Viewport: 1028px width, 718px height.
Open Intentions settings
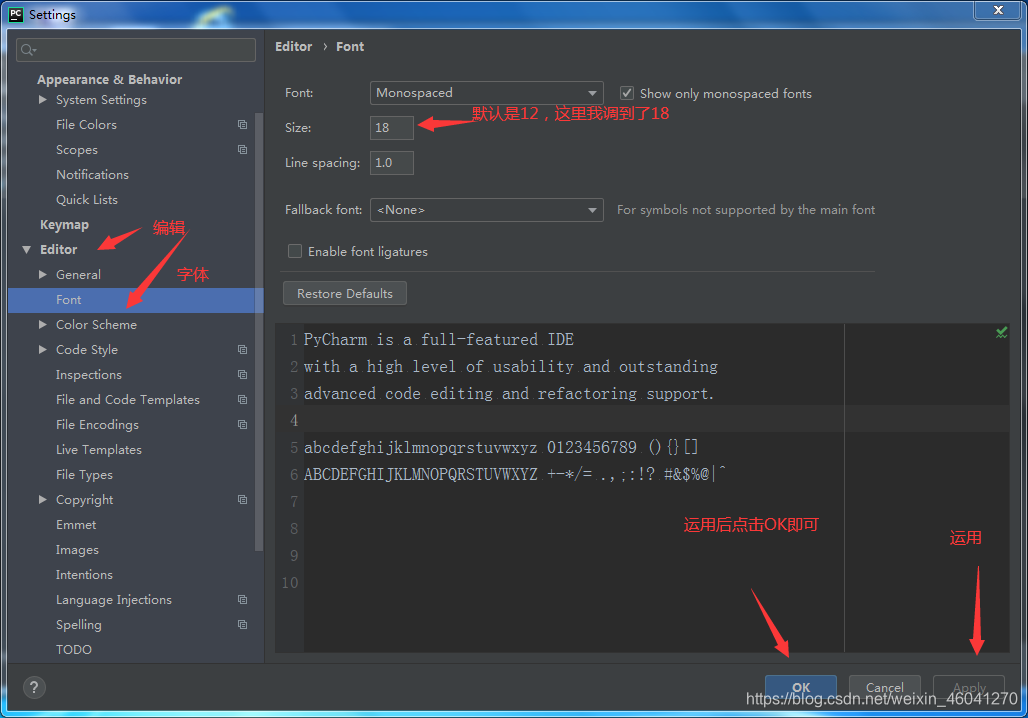84,574
